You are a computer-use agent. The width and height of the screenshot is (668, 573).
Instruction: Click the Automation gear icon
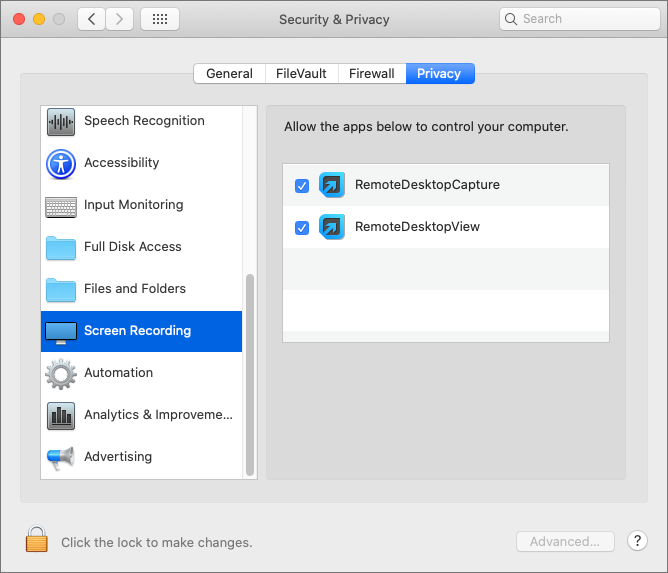coord(61,373)
